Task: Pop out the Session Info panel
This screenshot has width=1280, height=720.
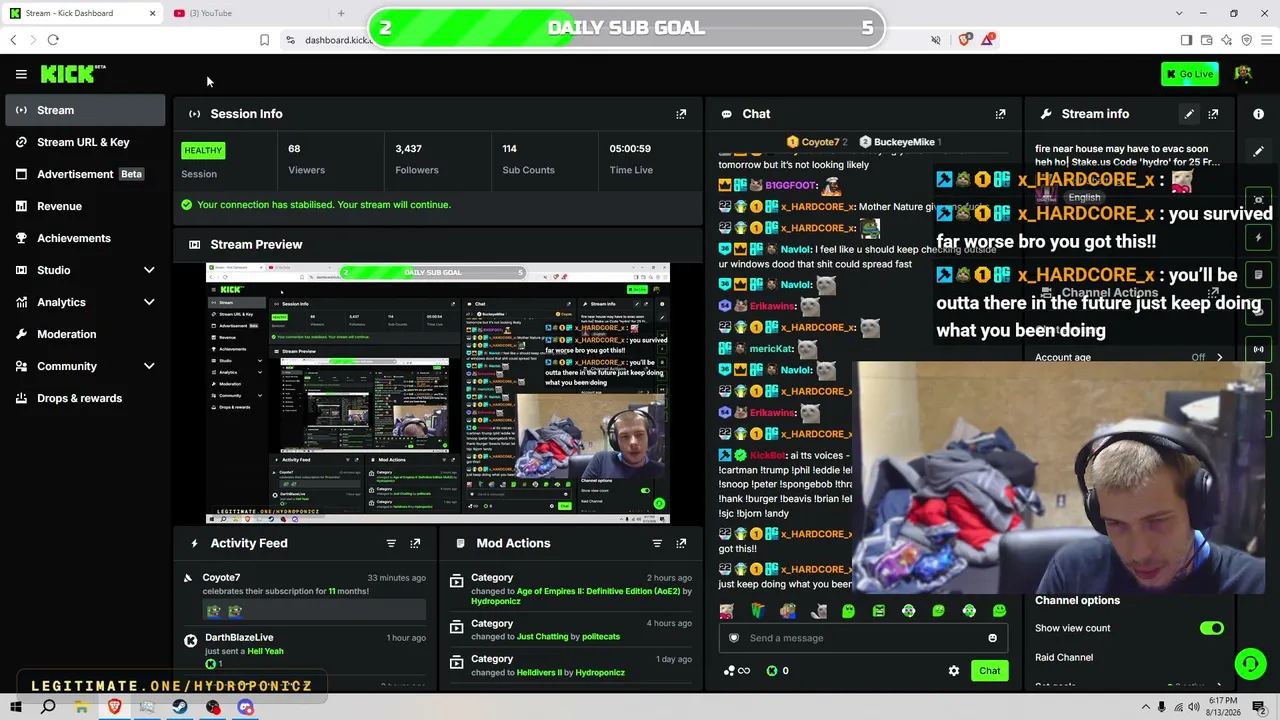Action: pos(681,114)
